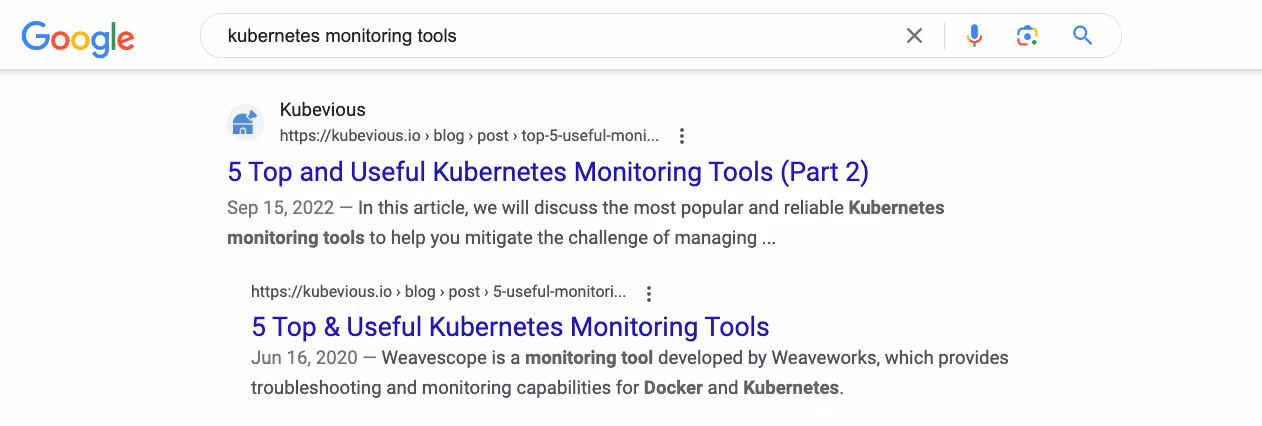Start voice search with microphone icon
This screenshot has width=1262, height=426.
tap(974, 36)
